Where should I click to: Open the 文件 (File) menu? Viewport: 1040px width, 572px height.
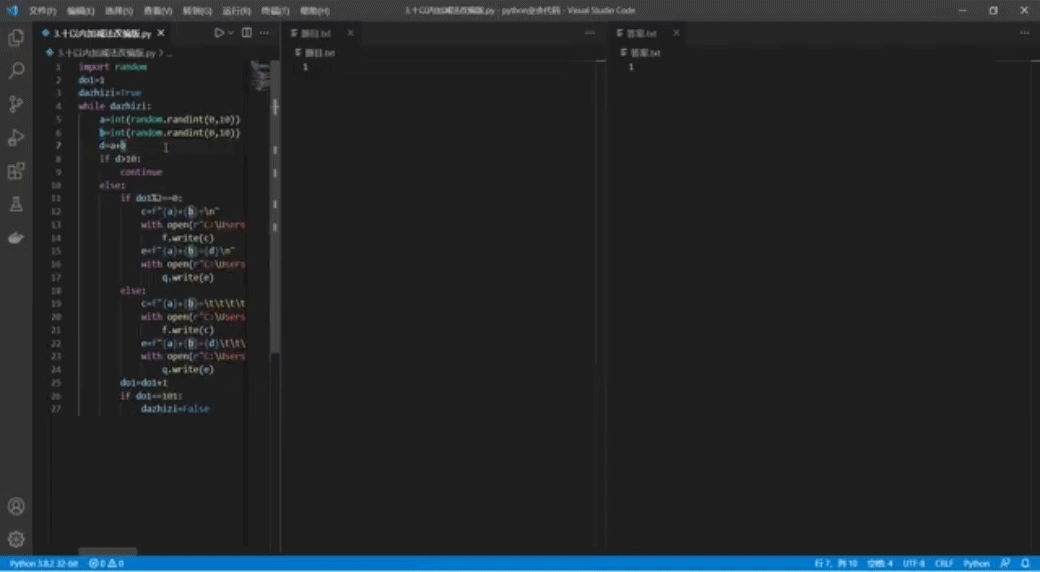click(x=42, y=11)
